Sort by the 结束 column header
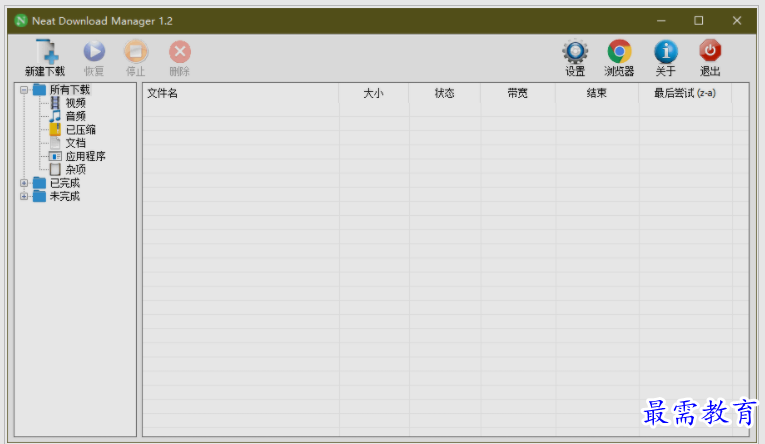765x444 pixels. point(597,93)
